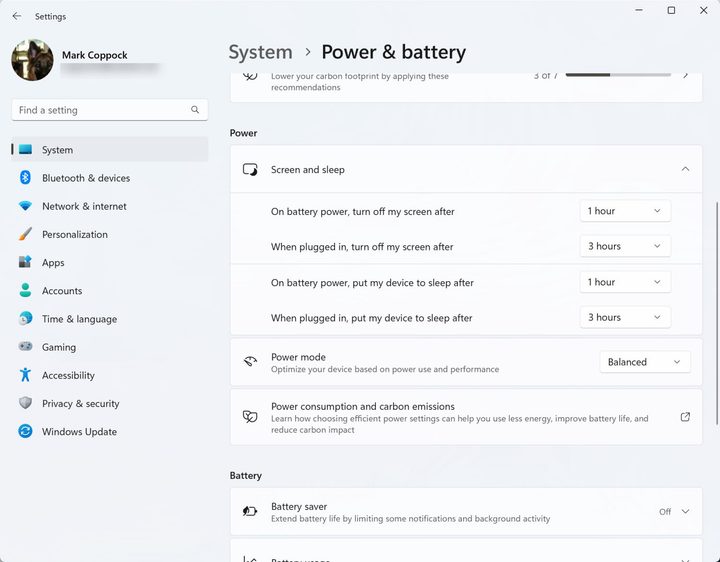Open Gaming settings label
This screenshot has width=720, height=562.
click(x=59, y=348)
